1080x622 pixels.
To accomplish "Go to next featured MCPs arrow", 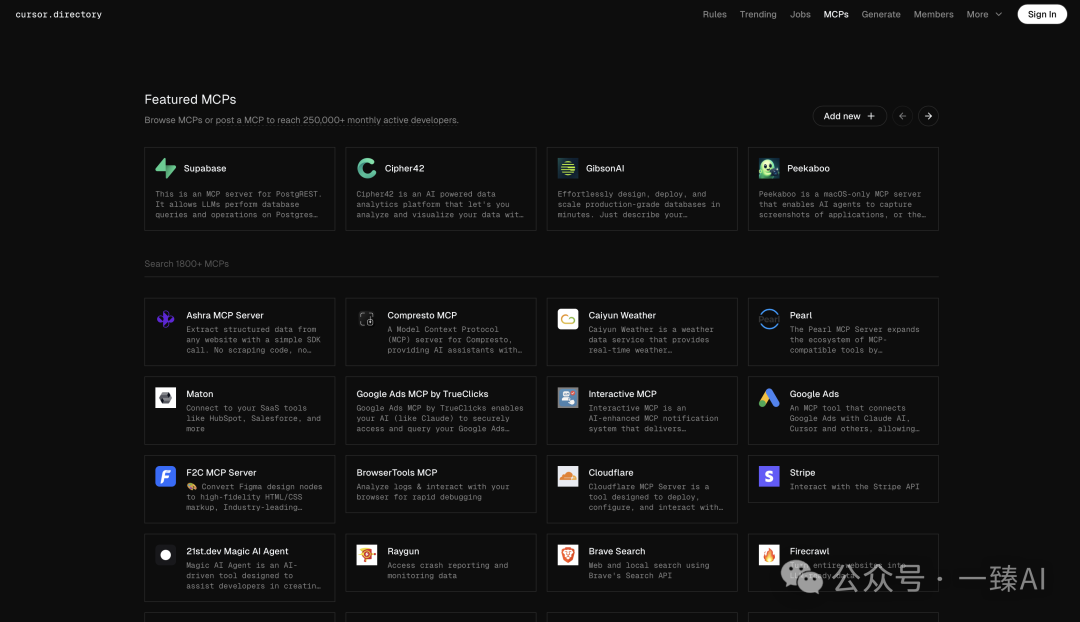I will tap(928, 116).
